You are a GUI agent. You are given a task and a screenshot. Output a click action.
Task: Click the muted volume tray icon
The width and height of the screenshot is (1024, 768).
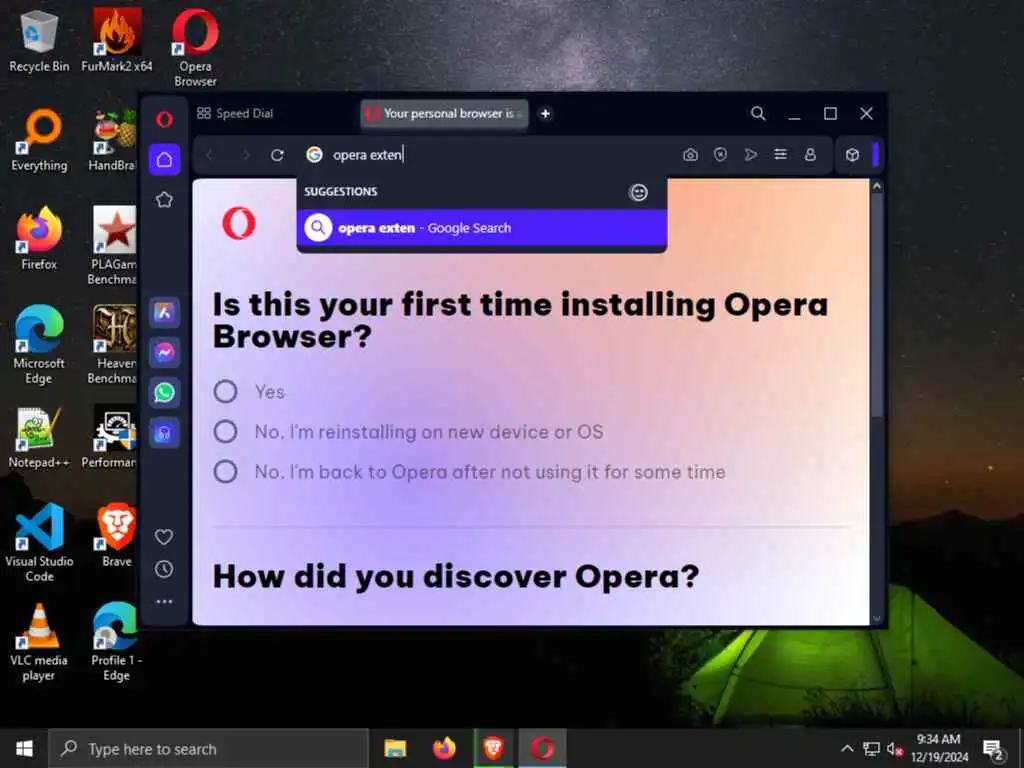tap(895, 748)
